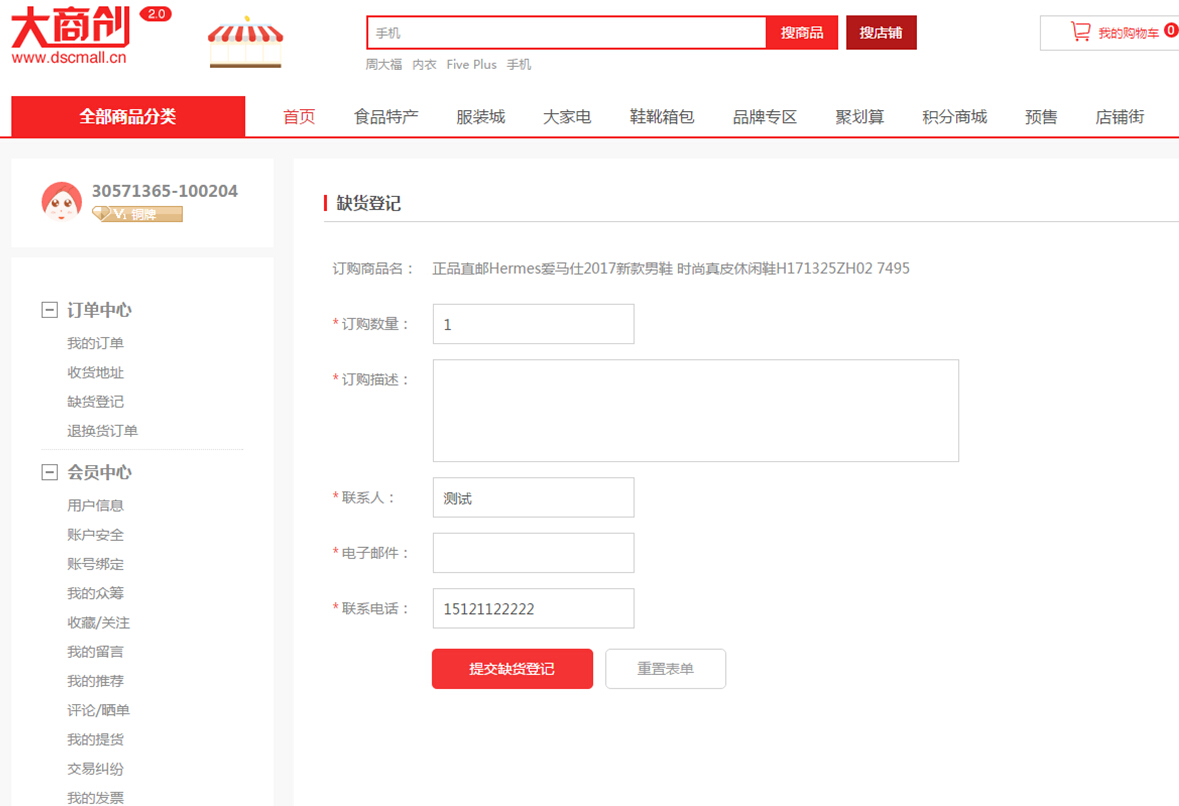1179x806 pixels.
Task: Focus the top search input box
Action: (567, 32)
